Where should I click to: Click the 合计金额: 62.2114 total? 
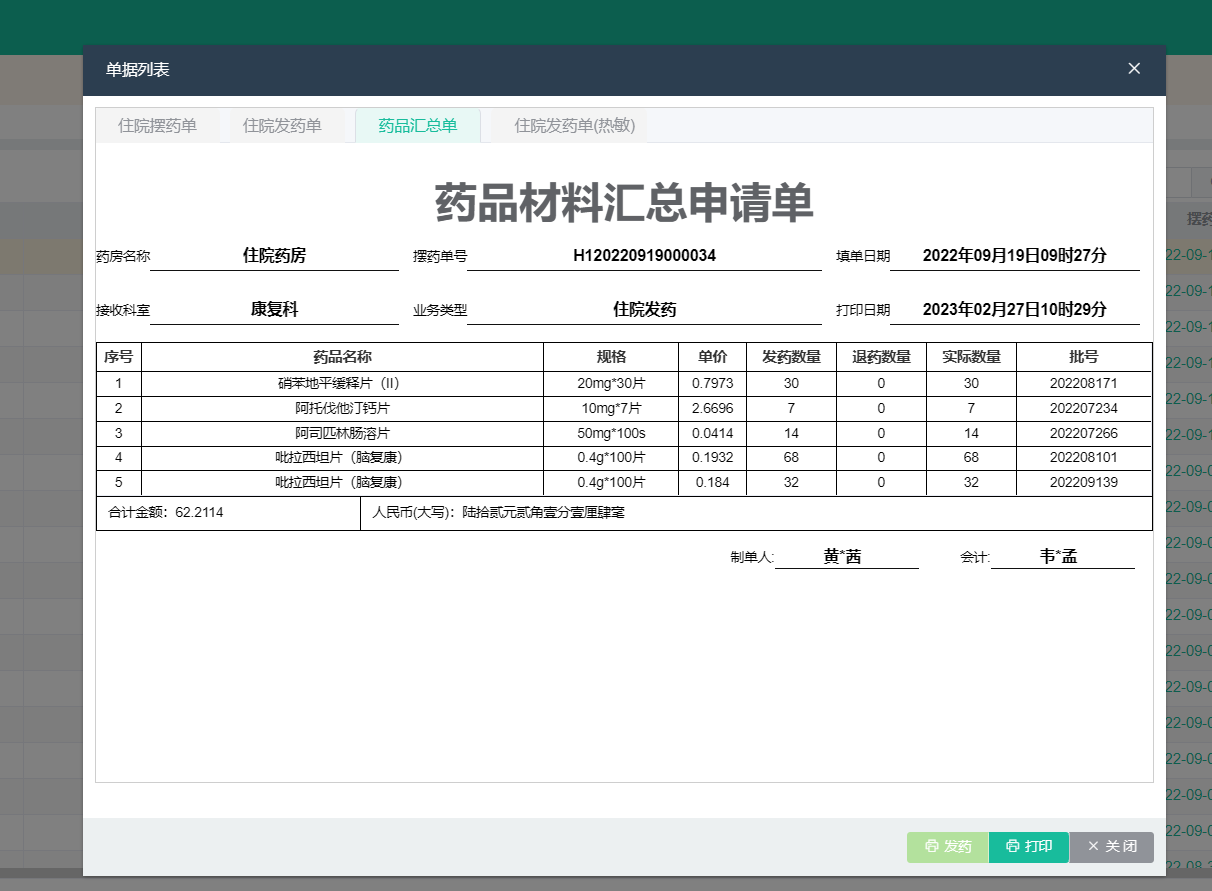(x=165, y=512)
